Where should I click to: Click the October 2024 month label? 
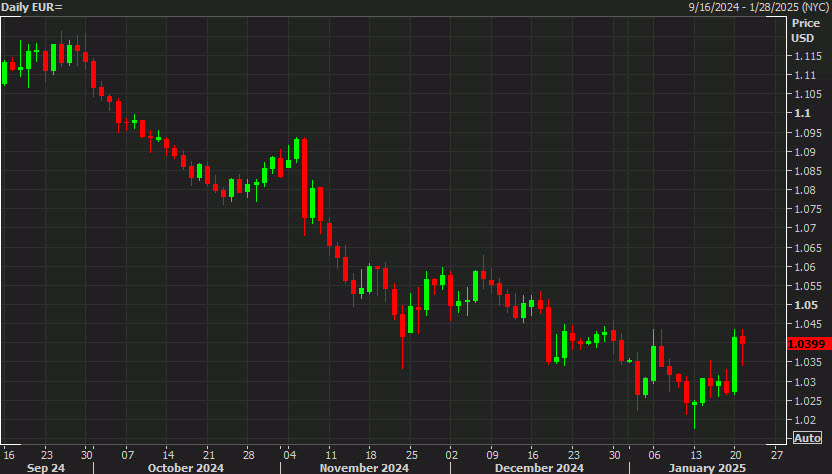(186, 468)
